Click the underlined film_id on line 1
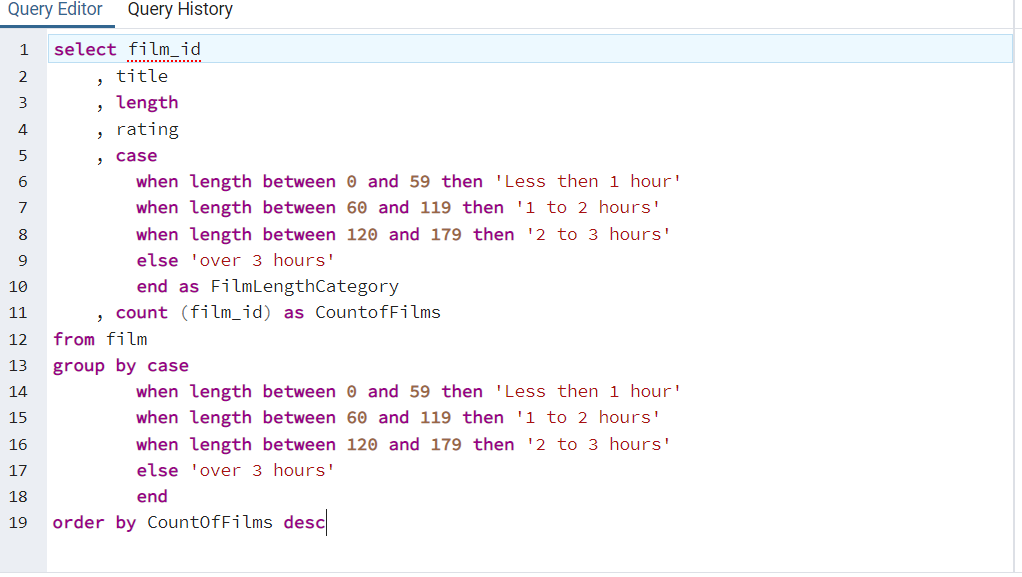1022x577 pixels. click(164, 50)
